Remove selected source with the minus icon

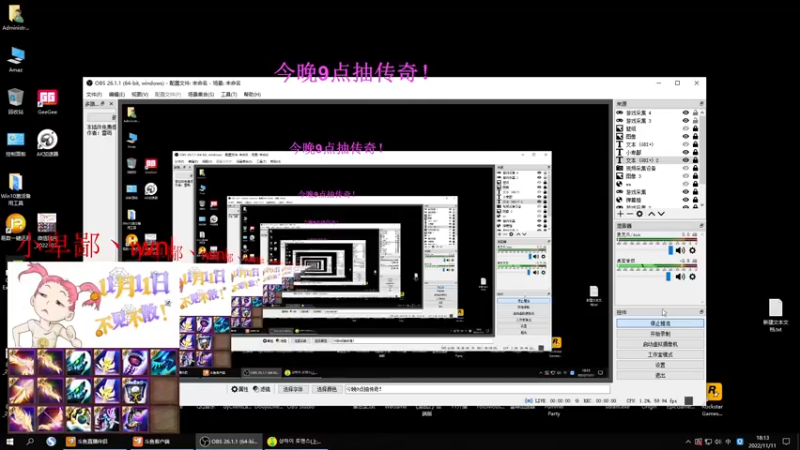630,214
